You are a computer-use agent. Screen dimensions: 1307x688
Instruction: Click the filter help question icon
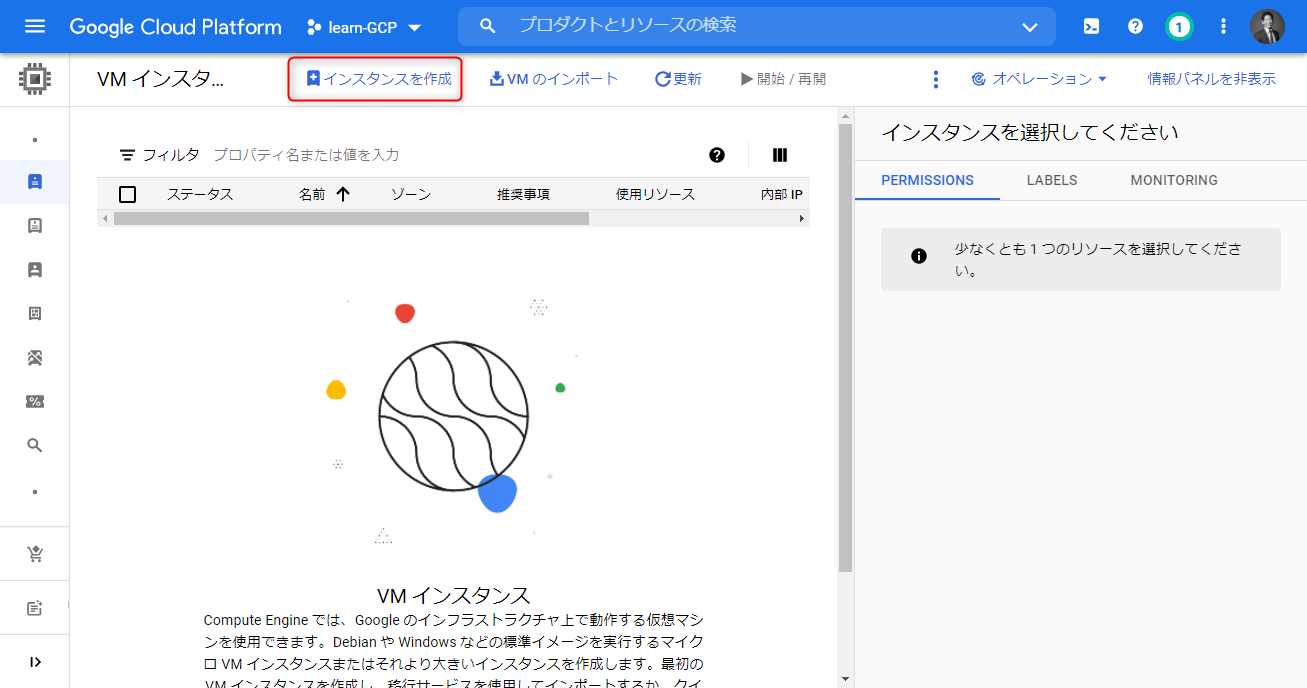[x=717, y=155]
